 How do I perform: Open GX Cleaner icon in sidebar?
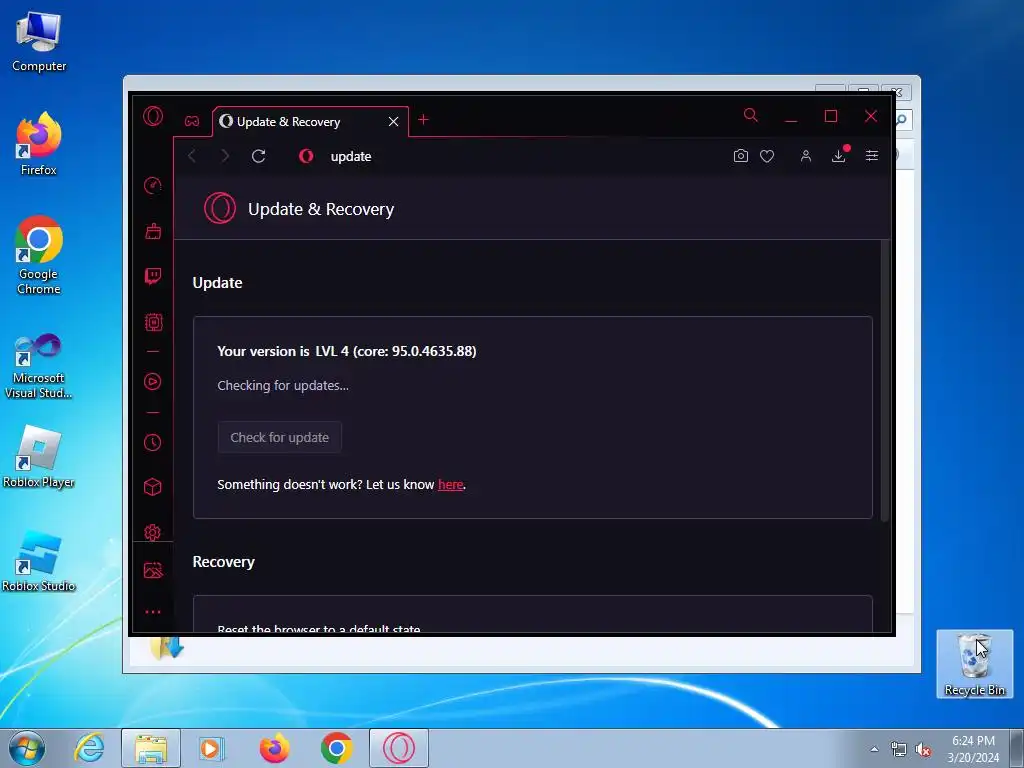point(153,231)
